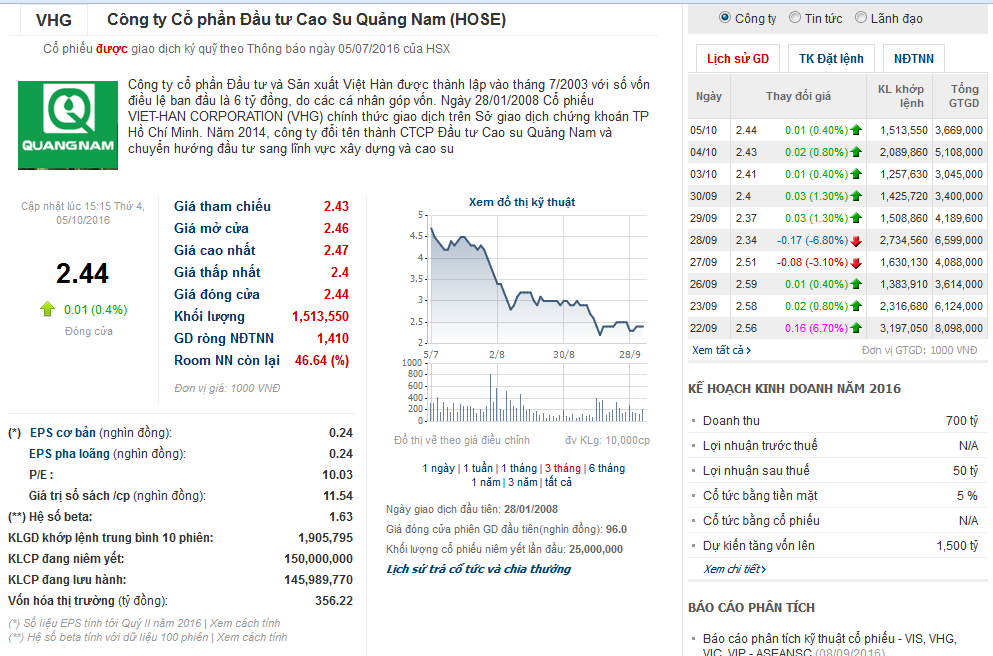The image size is (993, 656).
Task: Click up arrow icon in 30/09 history row
Action: click(856, 196)
